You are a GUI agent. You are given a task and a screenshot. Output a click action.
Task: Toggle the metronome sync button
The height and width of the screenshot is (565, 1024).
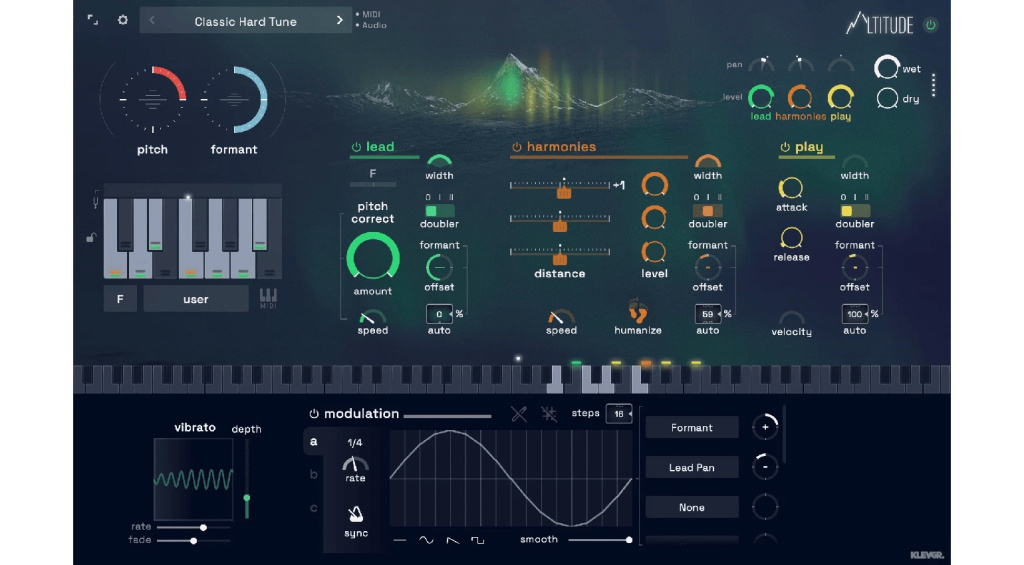(x=355, y=513)
